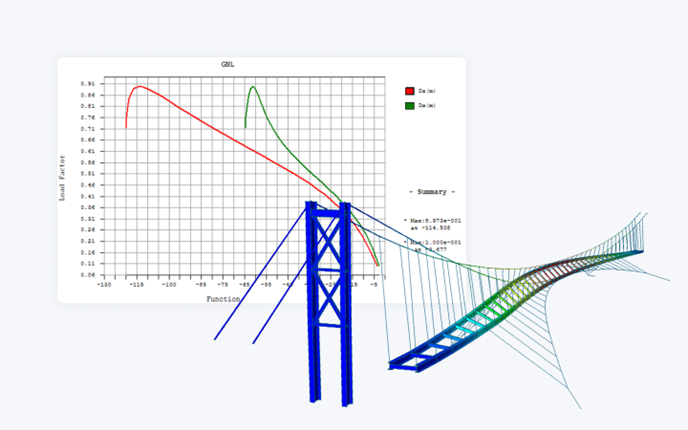
Task: Click the peak of the green curve
Action: (x=253, y=87)
